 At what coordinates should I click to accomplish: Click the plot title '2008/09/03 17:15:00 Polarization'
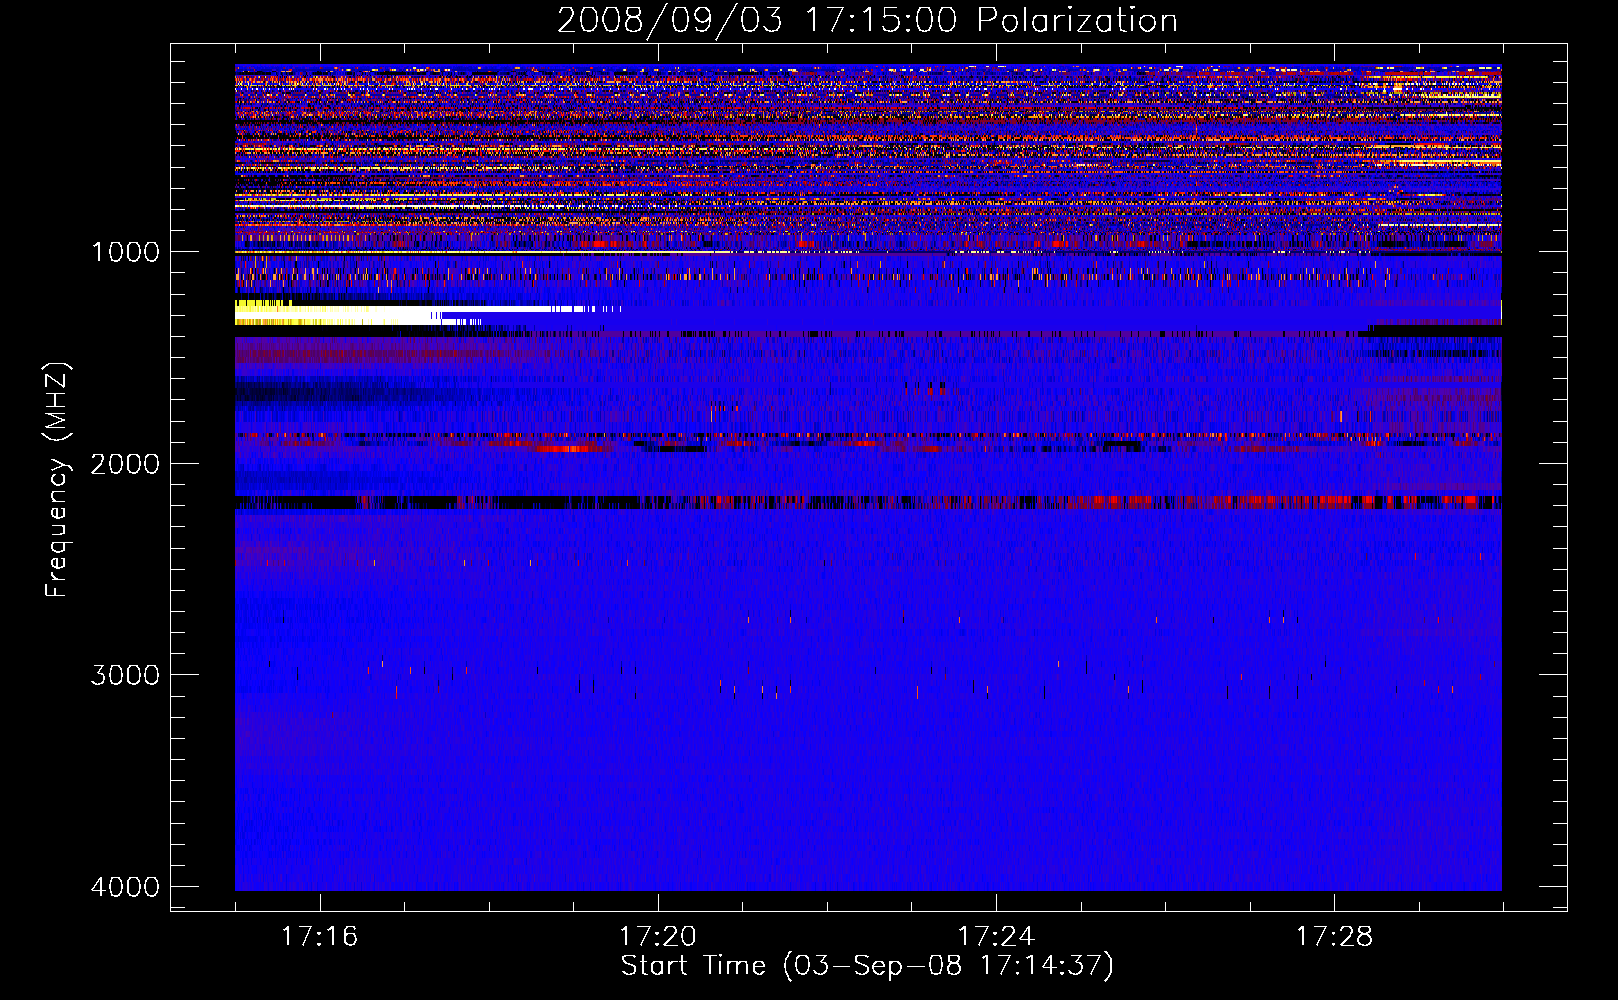point(867,20)
